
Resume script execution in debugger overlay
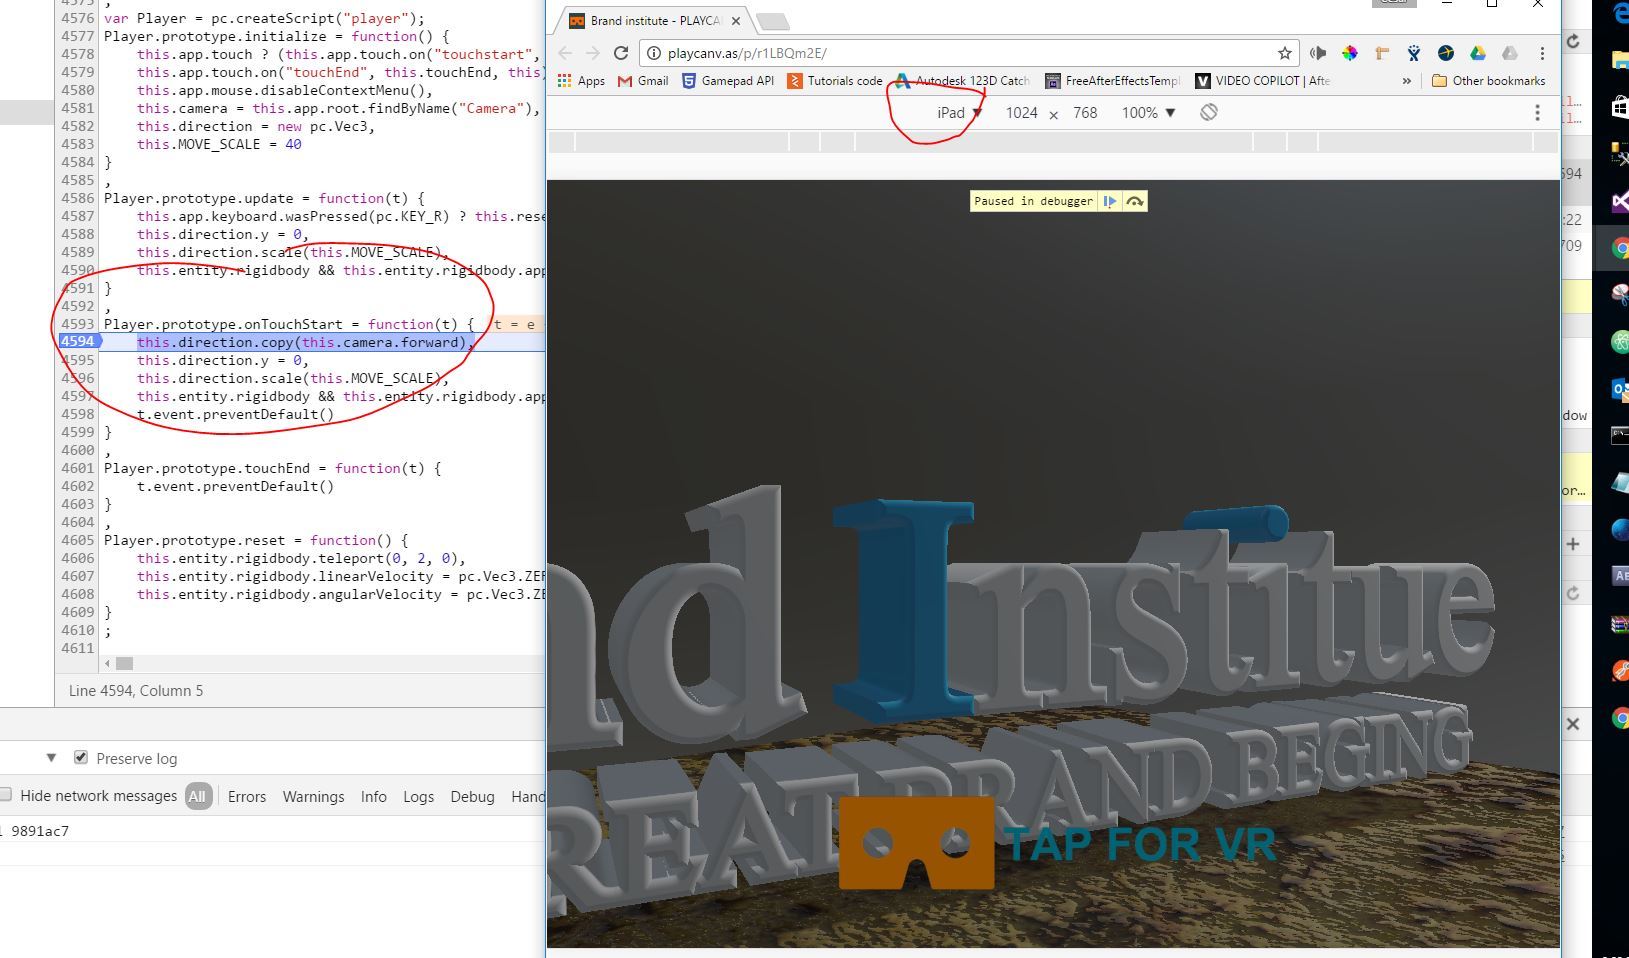(x=1110, y=201)
